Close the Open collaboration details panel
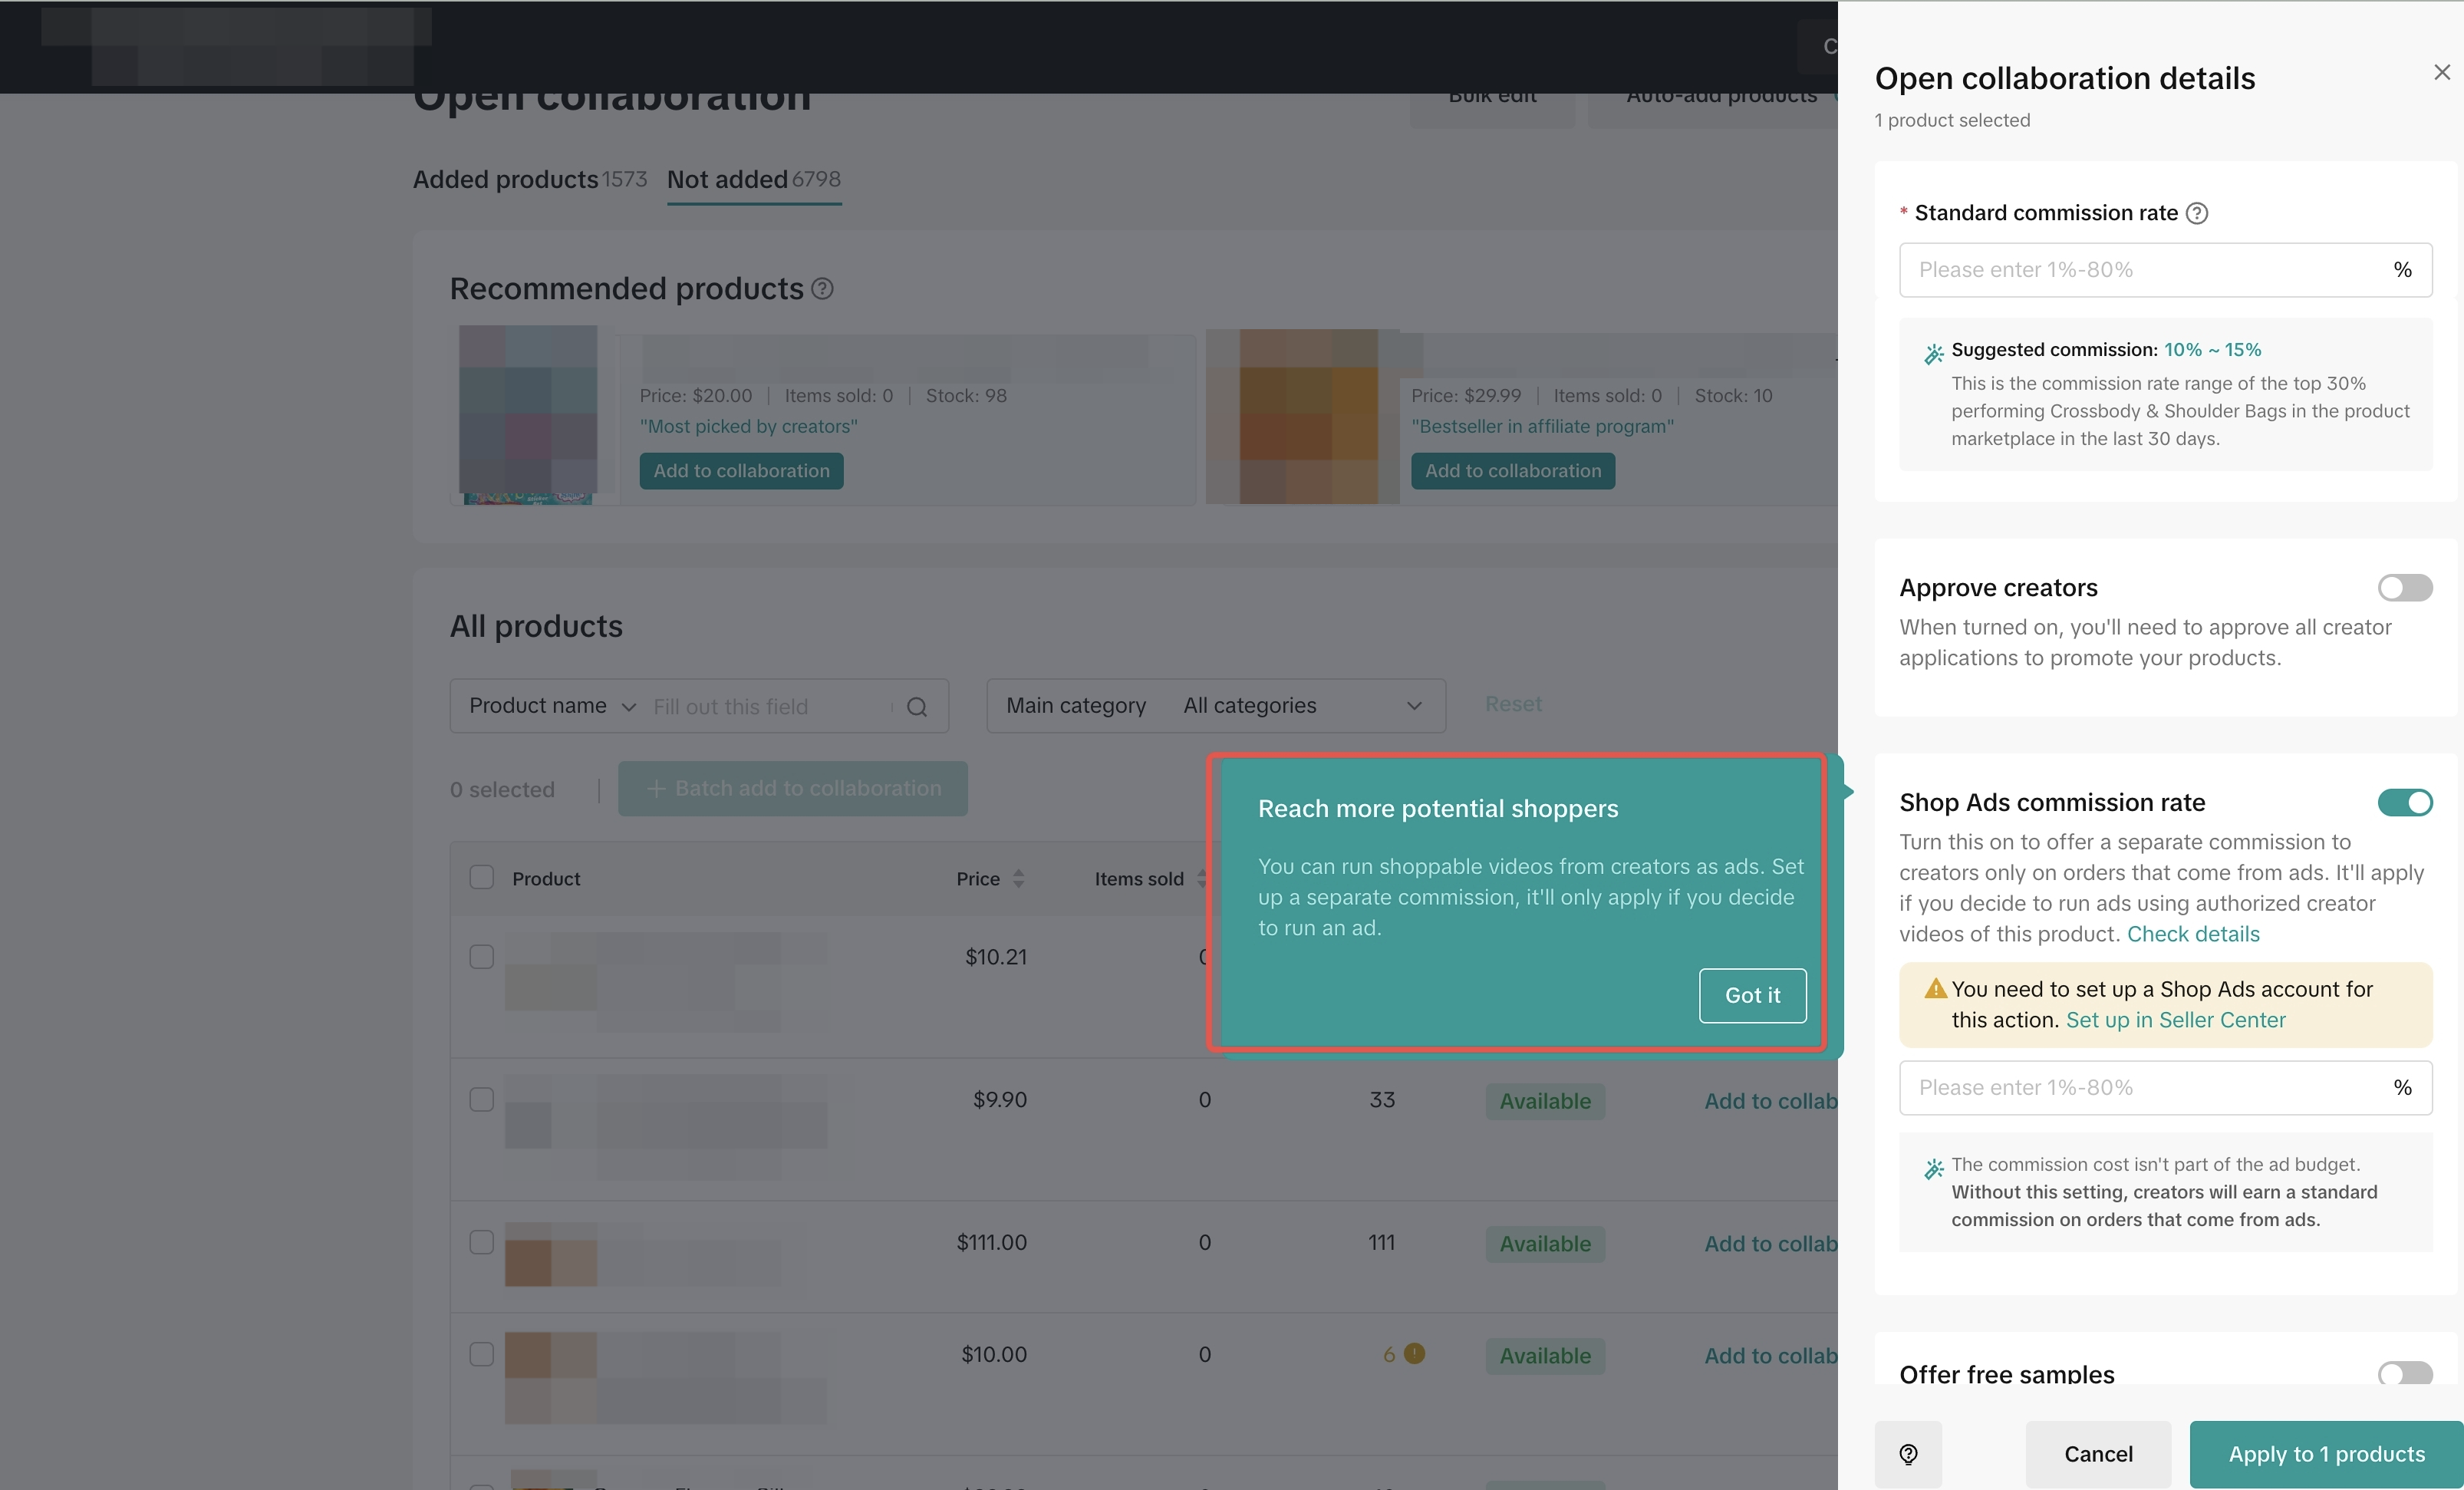The width and height of the screenshot is (2464, 1490). [x=2441, y=72]
